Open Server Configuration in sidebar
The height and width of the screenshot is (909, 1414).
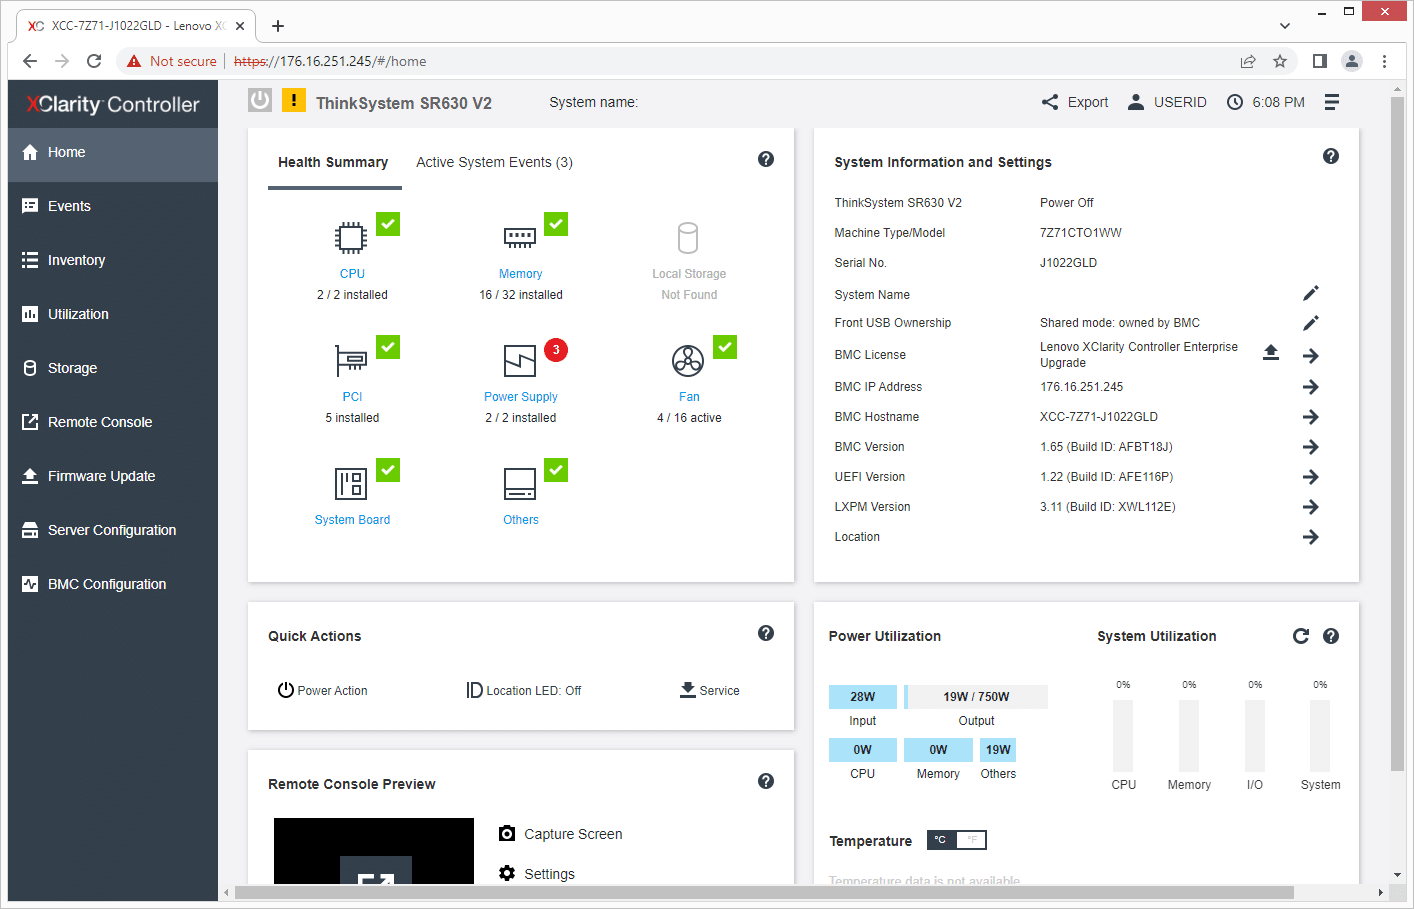(113, 530)
